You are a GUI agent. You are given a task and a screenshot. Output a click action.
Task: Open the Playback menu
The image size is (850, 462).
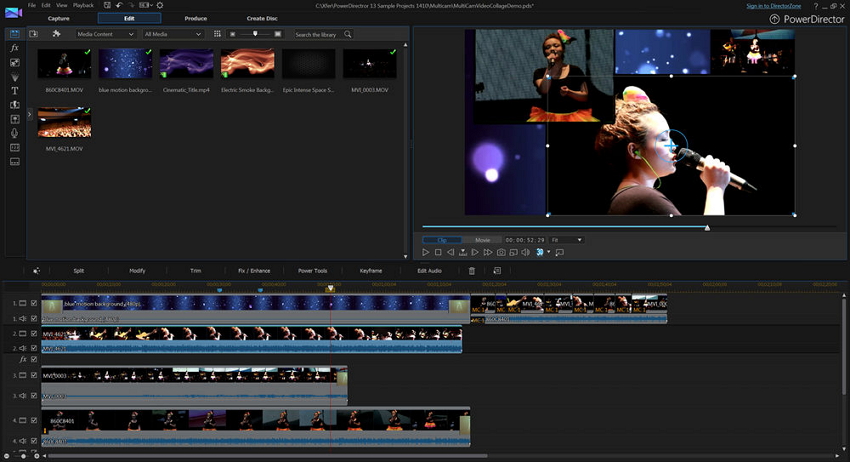coord(83,6)
